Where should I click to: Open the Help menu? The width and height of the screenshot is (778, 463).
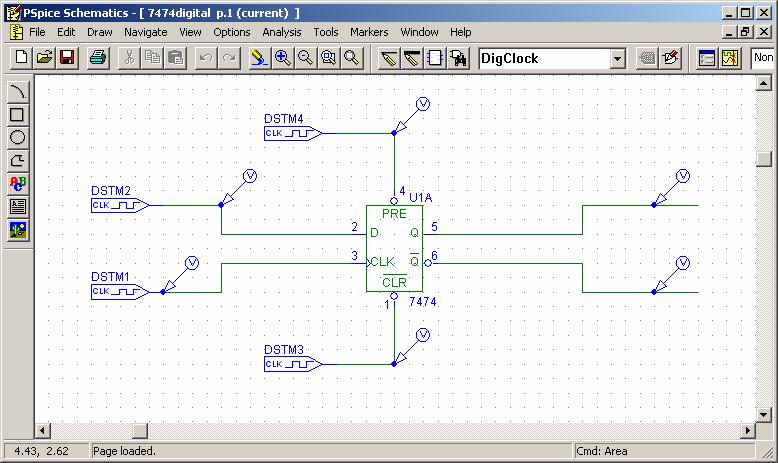[x=460, y=32]
